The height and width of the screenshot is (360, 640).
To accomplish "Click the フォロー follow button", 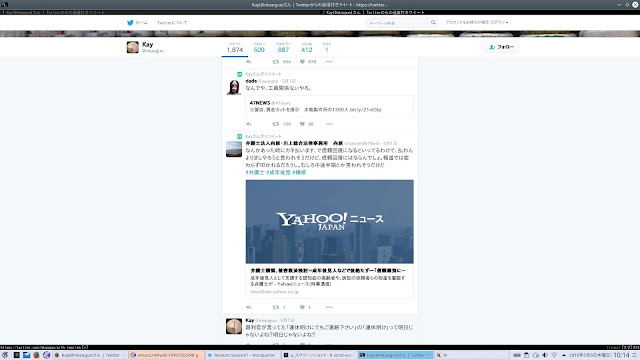I will point(502,47).
